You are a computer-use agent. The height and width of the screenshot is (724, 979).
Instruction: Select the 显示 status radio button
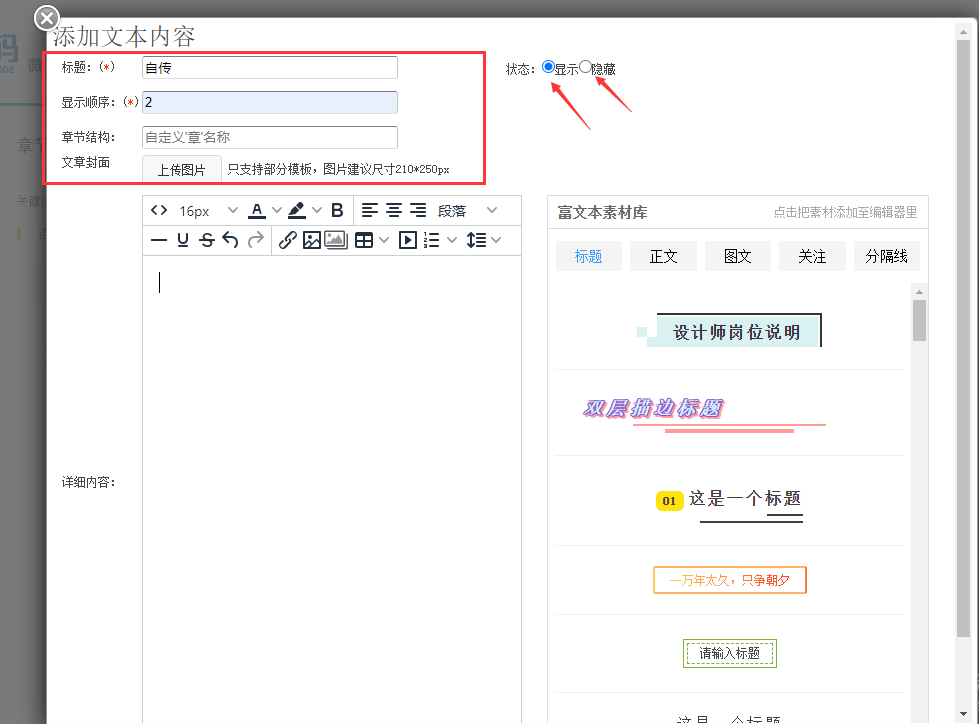[x=548, y=67]
